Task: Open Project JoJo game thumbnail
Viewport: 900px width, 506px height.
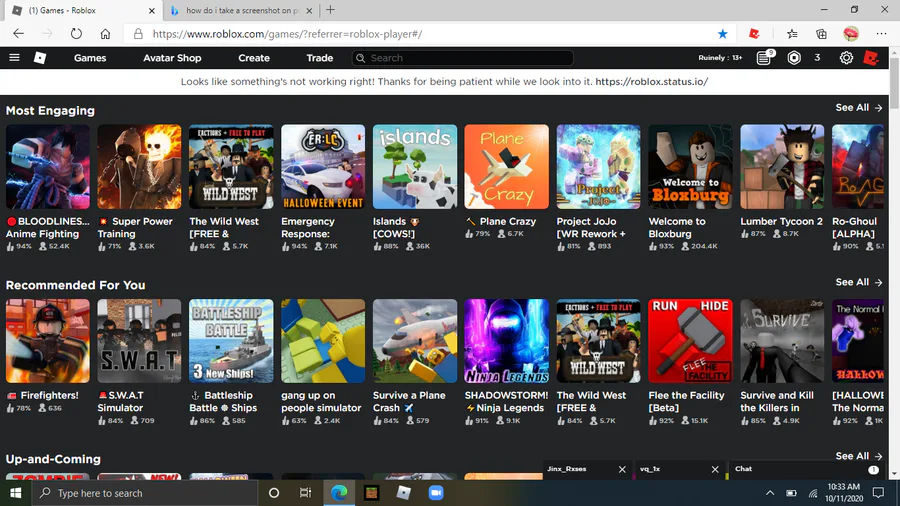Action: 599,167
